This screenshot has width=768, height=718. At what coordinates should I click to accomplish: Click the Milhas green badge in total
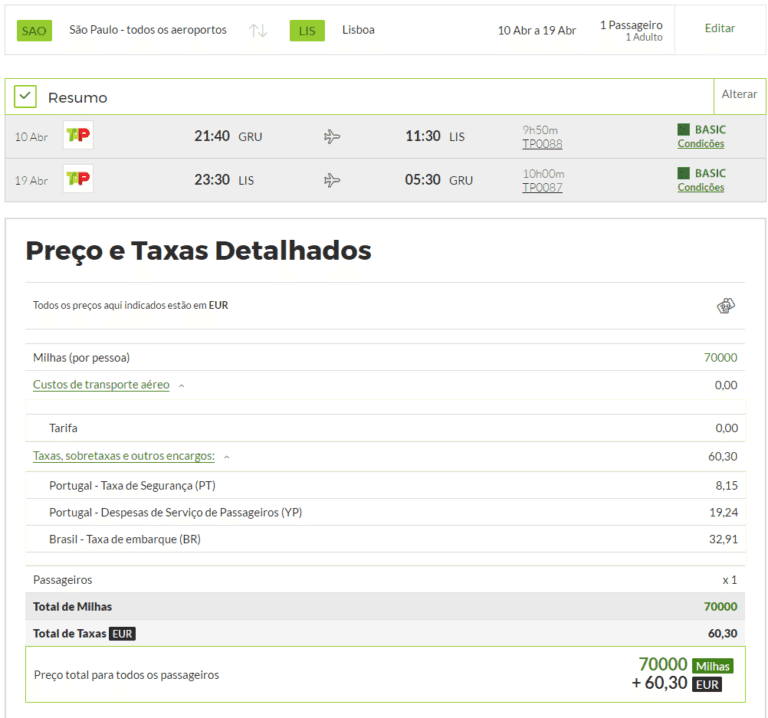pyautogui.click(x=712, y=666)
